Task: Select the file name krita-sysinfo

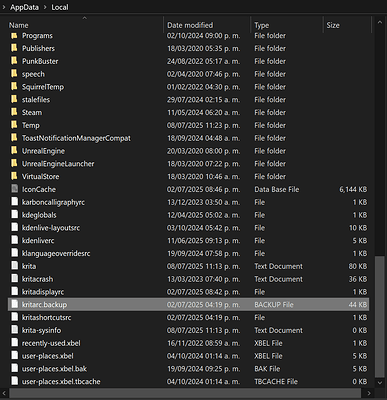Action: click(x=41, y=330)
